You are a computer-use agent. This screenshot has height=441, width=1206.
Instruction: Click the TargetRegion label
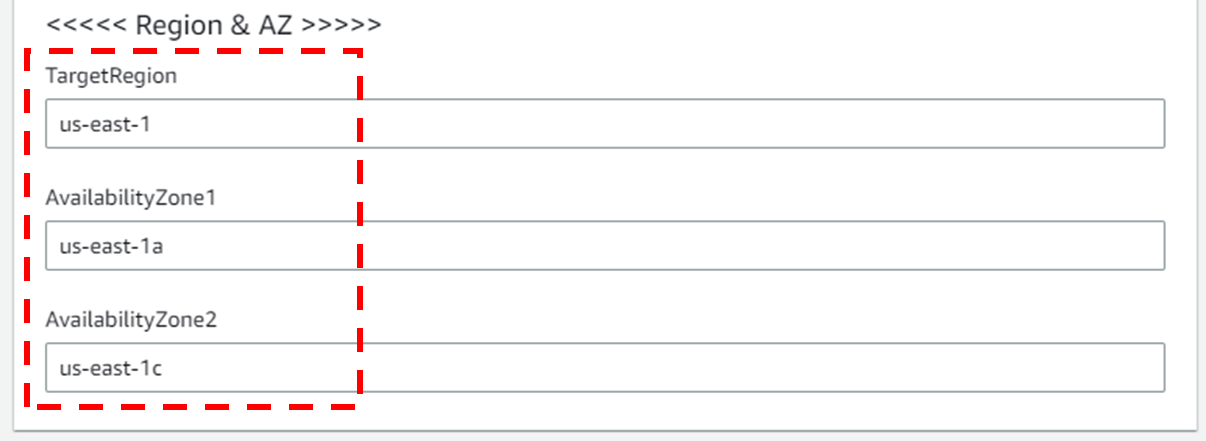[x=111, y=76]
